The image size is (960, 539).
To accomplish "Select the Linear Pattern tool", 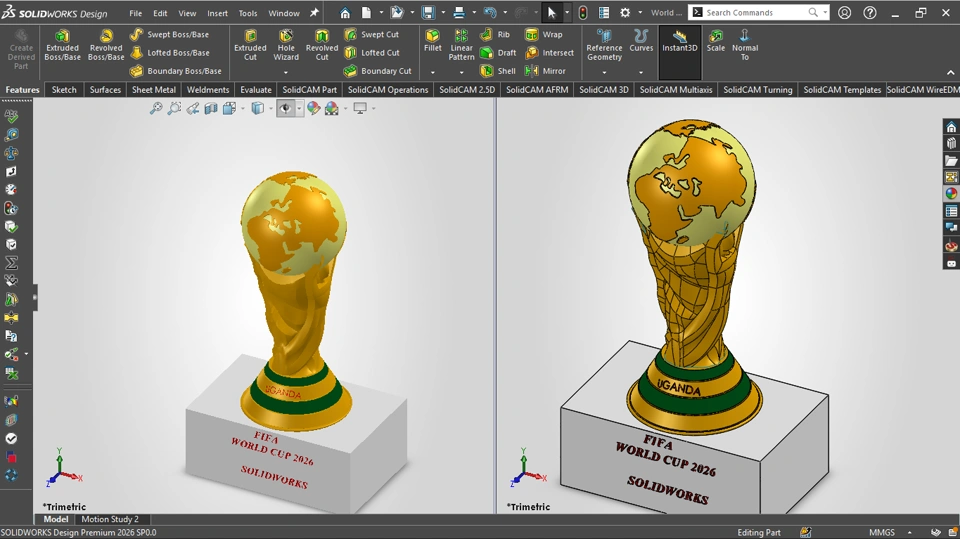I will (x=461, y=45).
